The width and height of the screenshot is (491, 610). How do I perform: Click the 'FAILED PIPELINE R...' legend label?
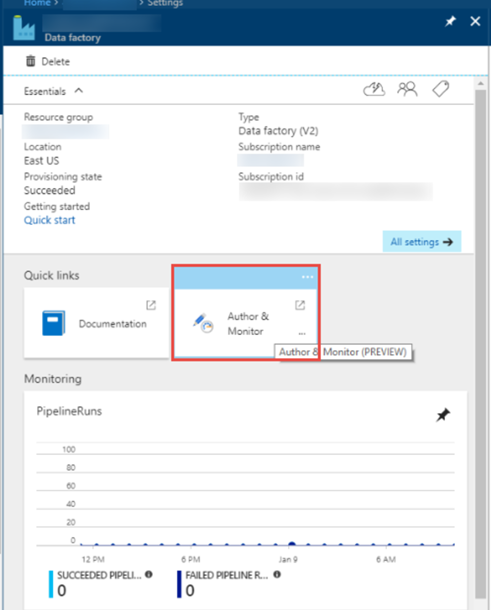[227, 575]
